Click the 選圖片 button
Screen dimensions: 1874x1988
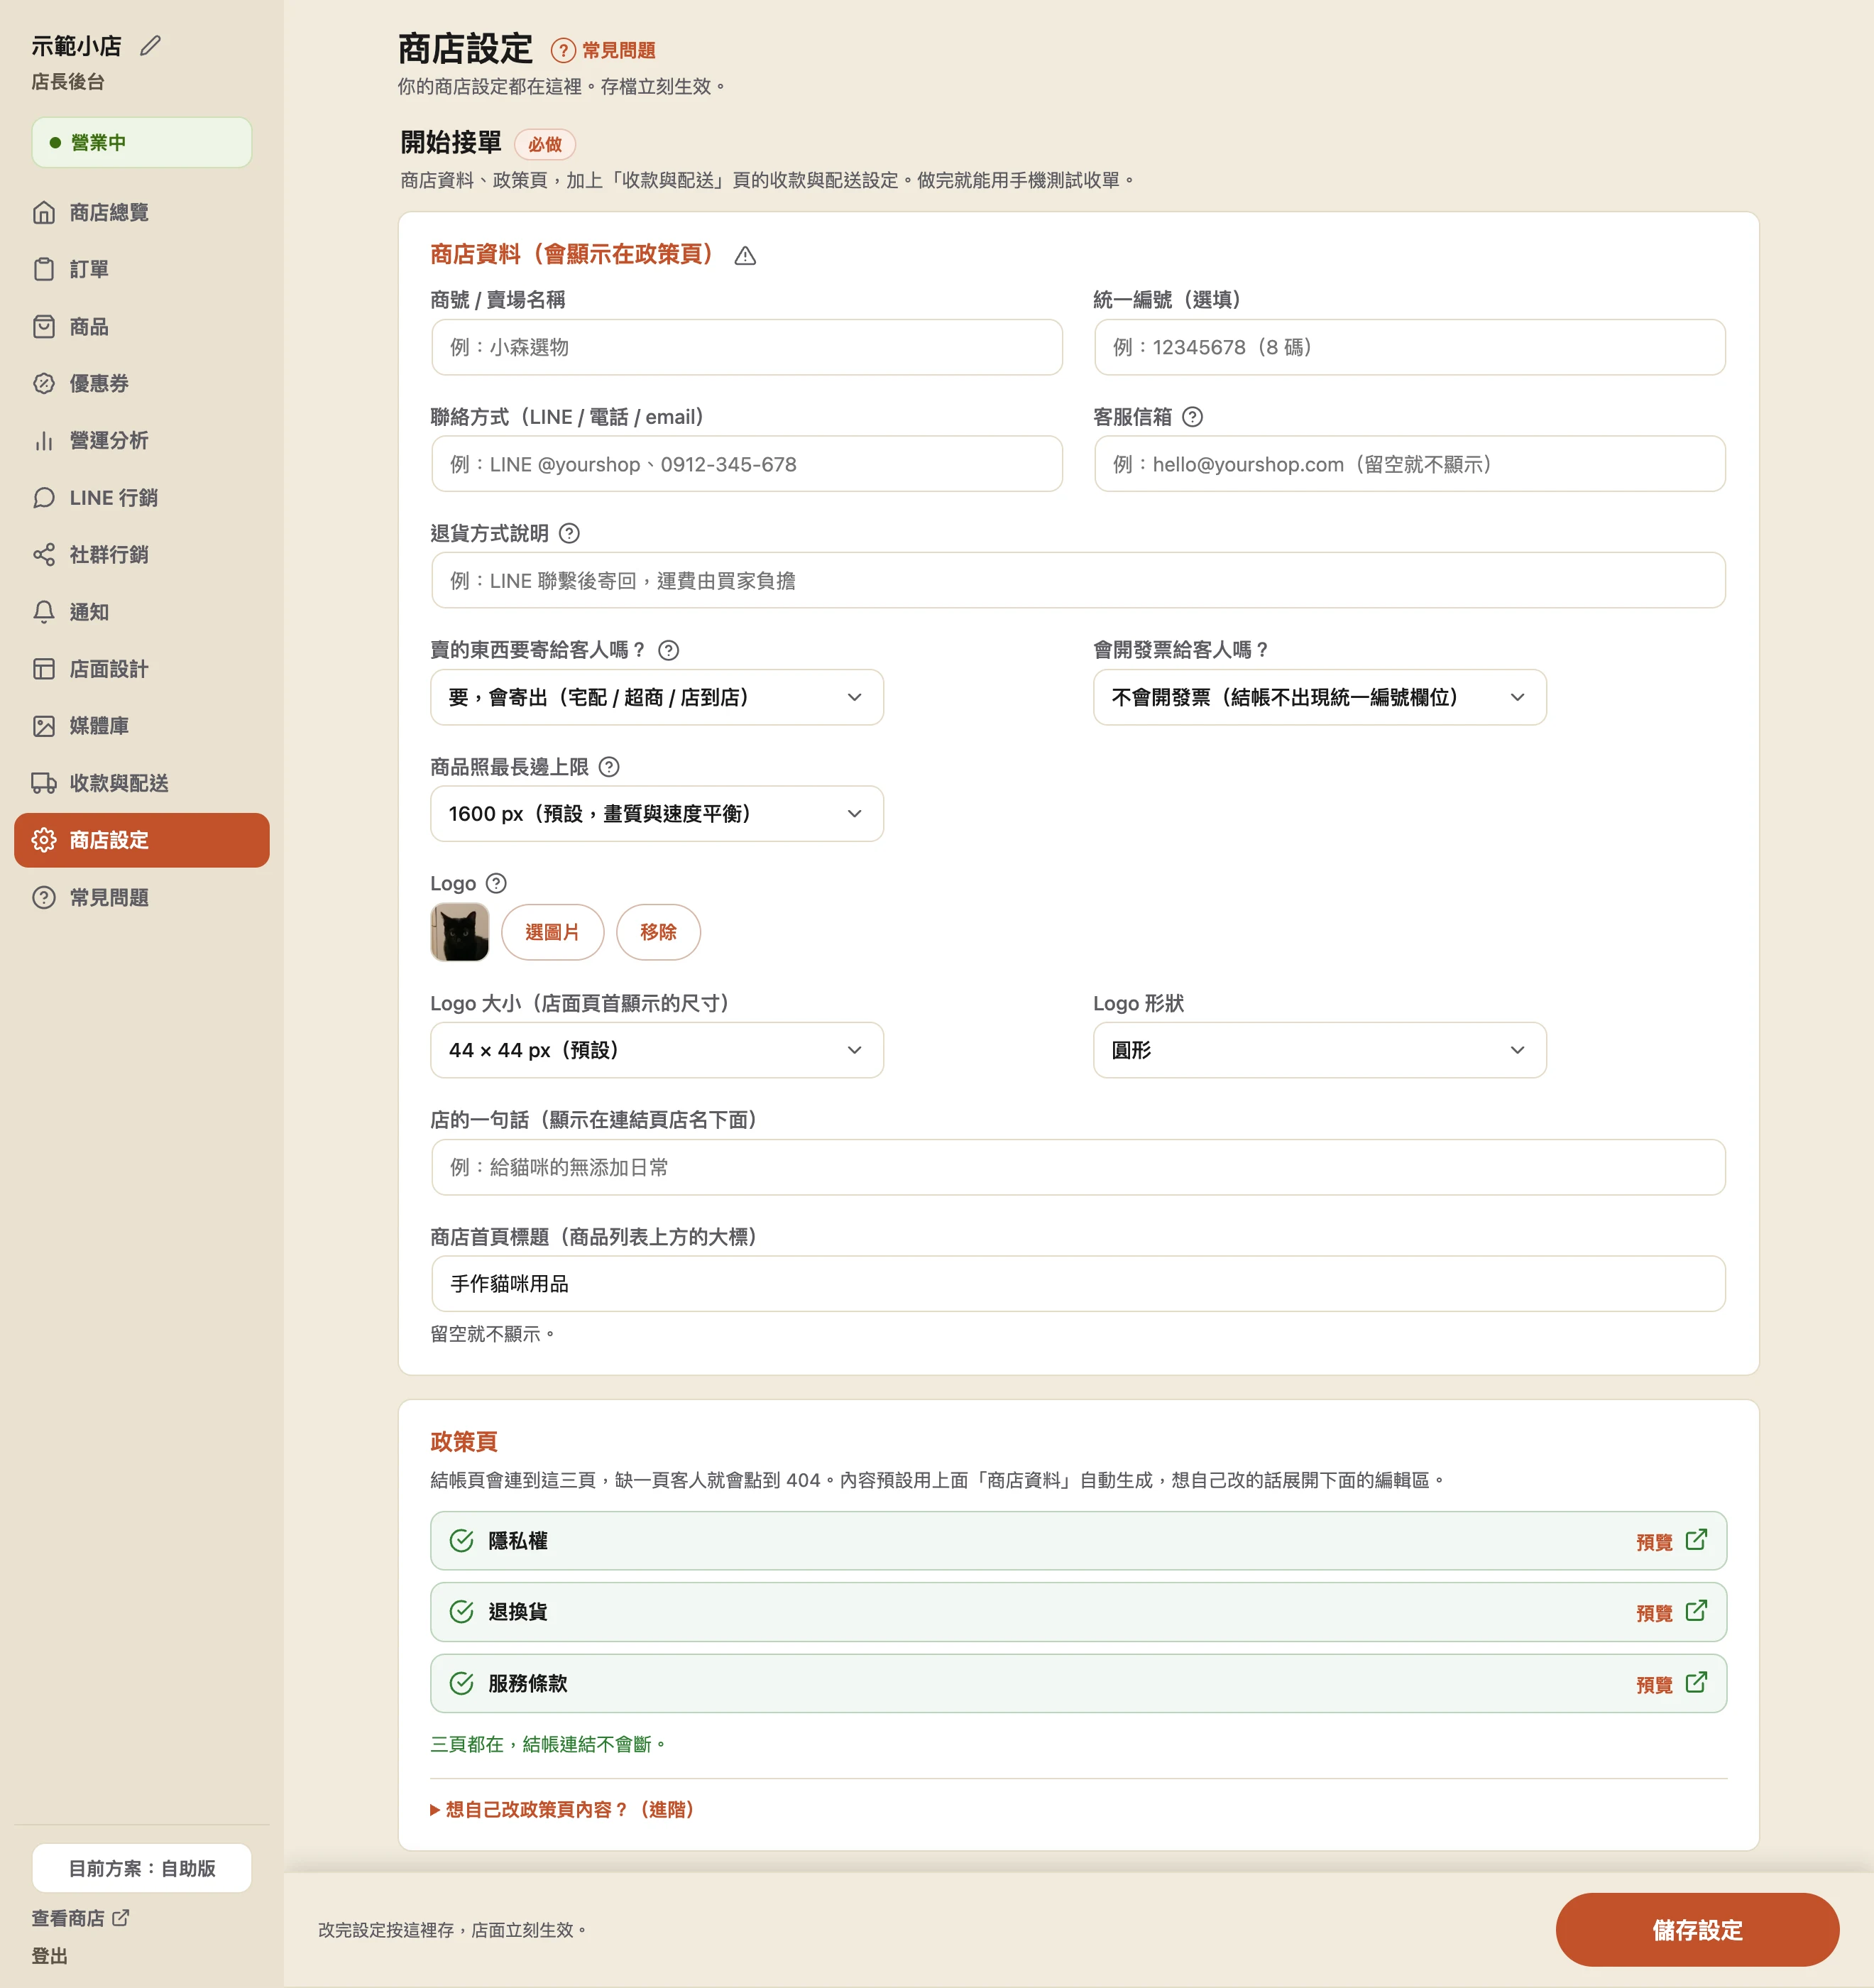552,932
